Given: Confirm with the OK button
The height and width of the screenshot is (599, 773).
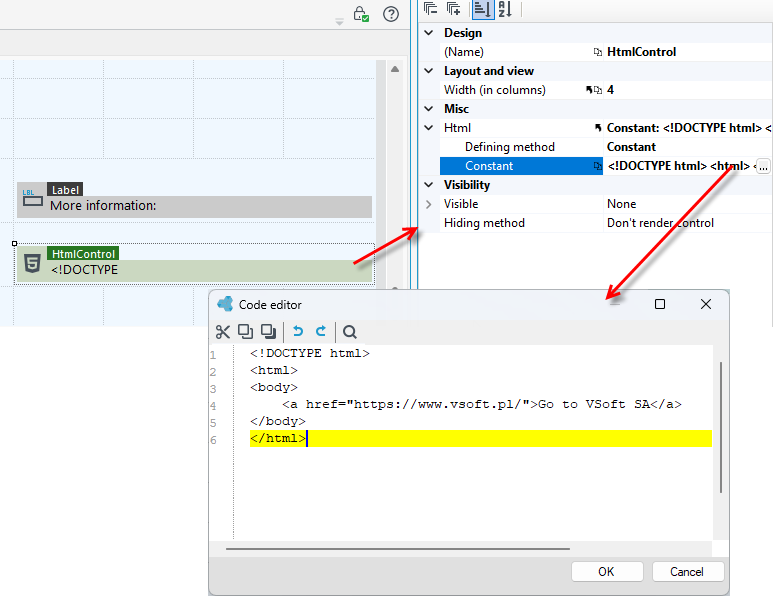Looking at the screenshot, I should coord(607,571).
